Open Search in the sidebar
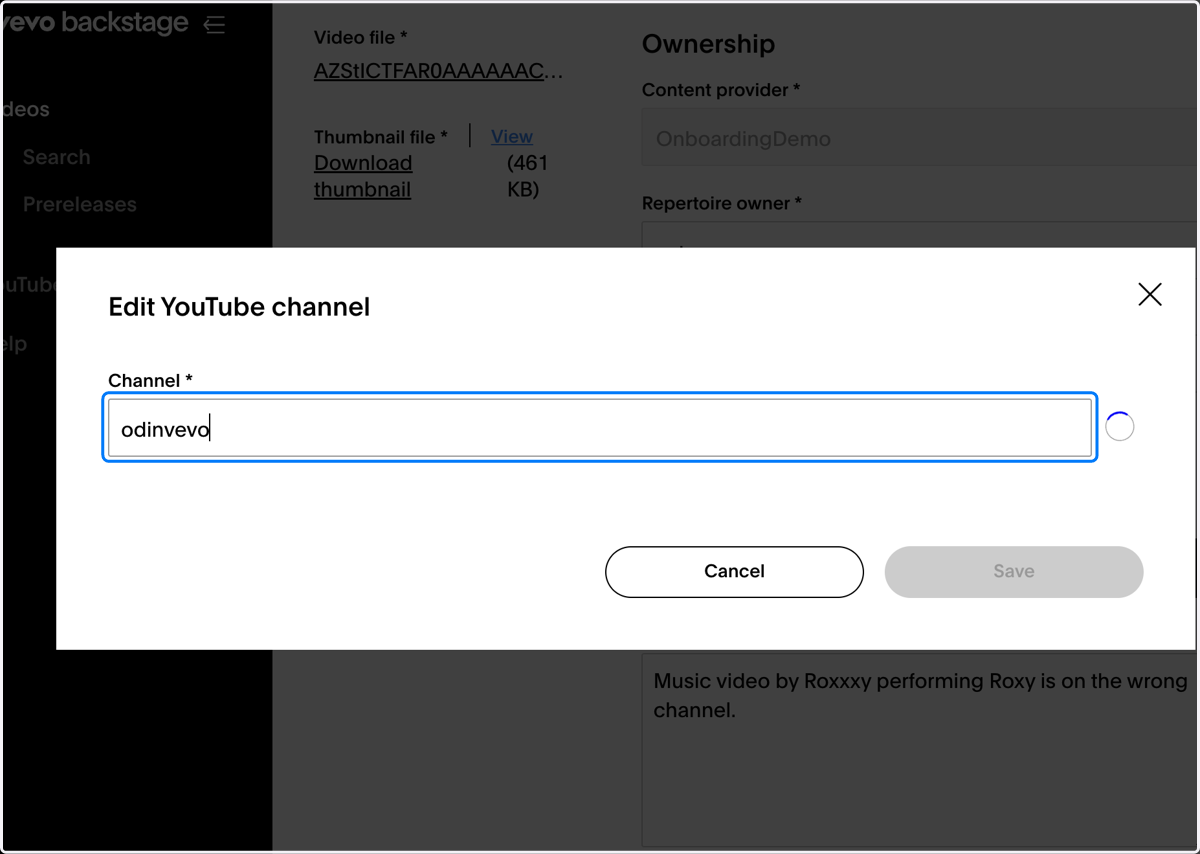 57,157
